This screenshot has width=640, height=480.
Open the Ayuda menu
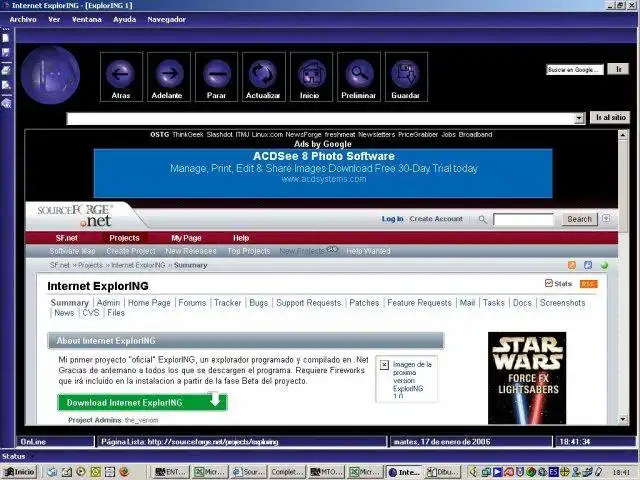tap(124, 19)
